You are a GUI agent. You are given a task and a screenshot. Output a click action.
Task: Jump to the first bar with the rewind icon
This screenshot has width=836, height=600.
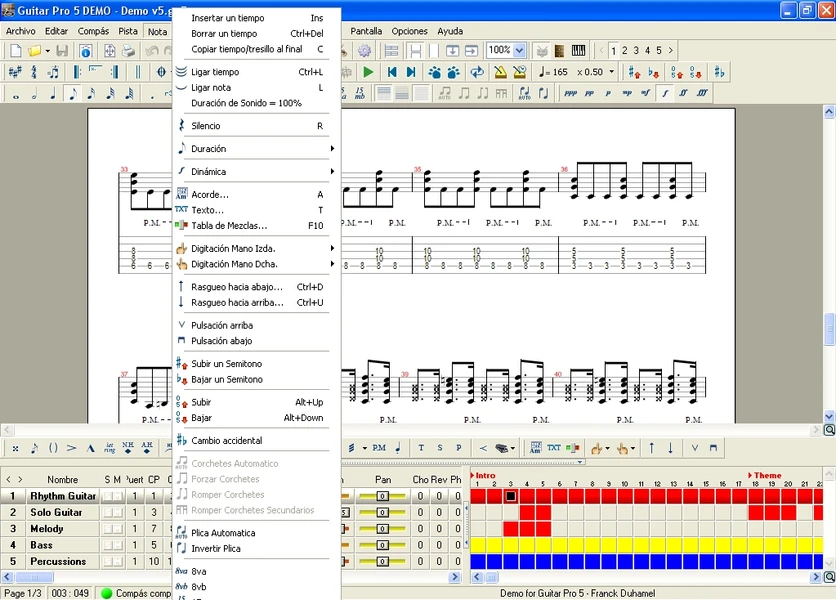(x=392, y=72)
